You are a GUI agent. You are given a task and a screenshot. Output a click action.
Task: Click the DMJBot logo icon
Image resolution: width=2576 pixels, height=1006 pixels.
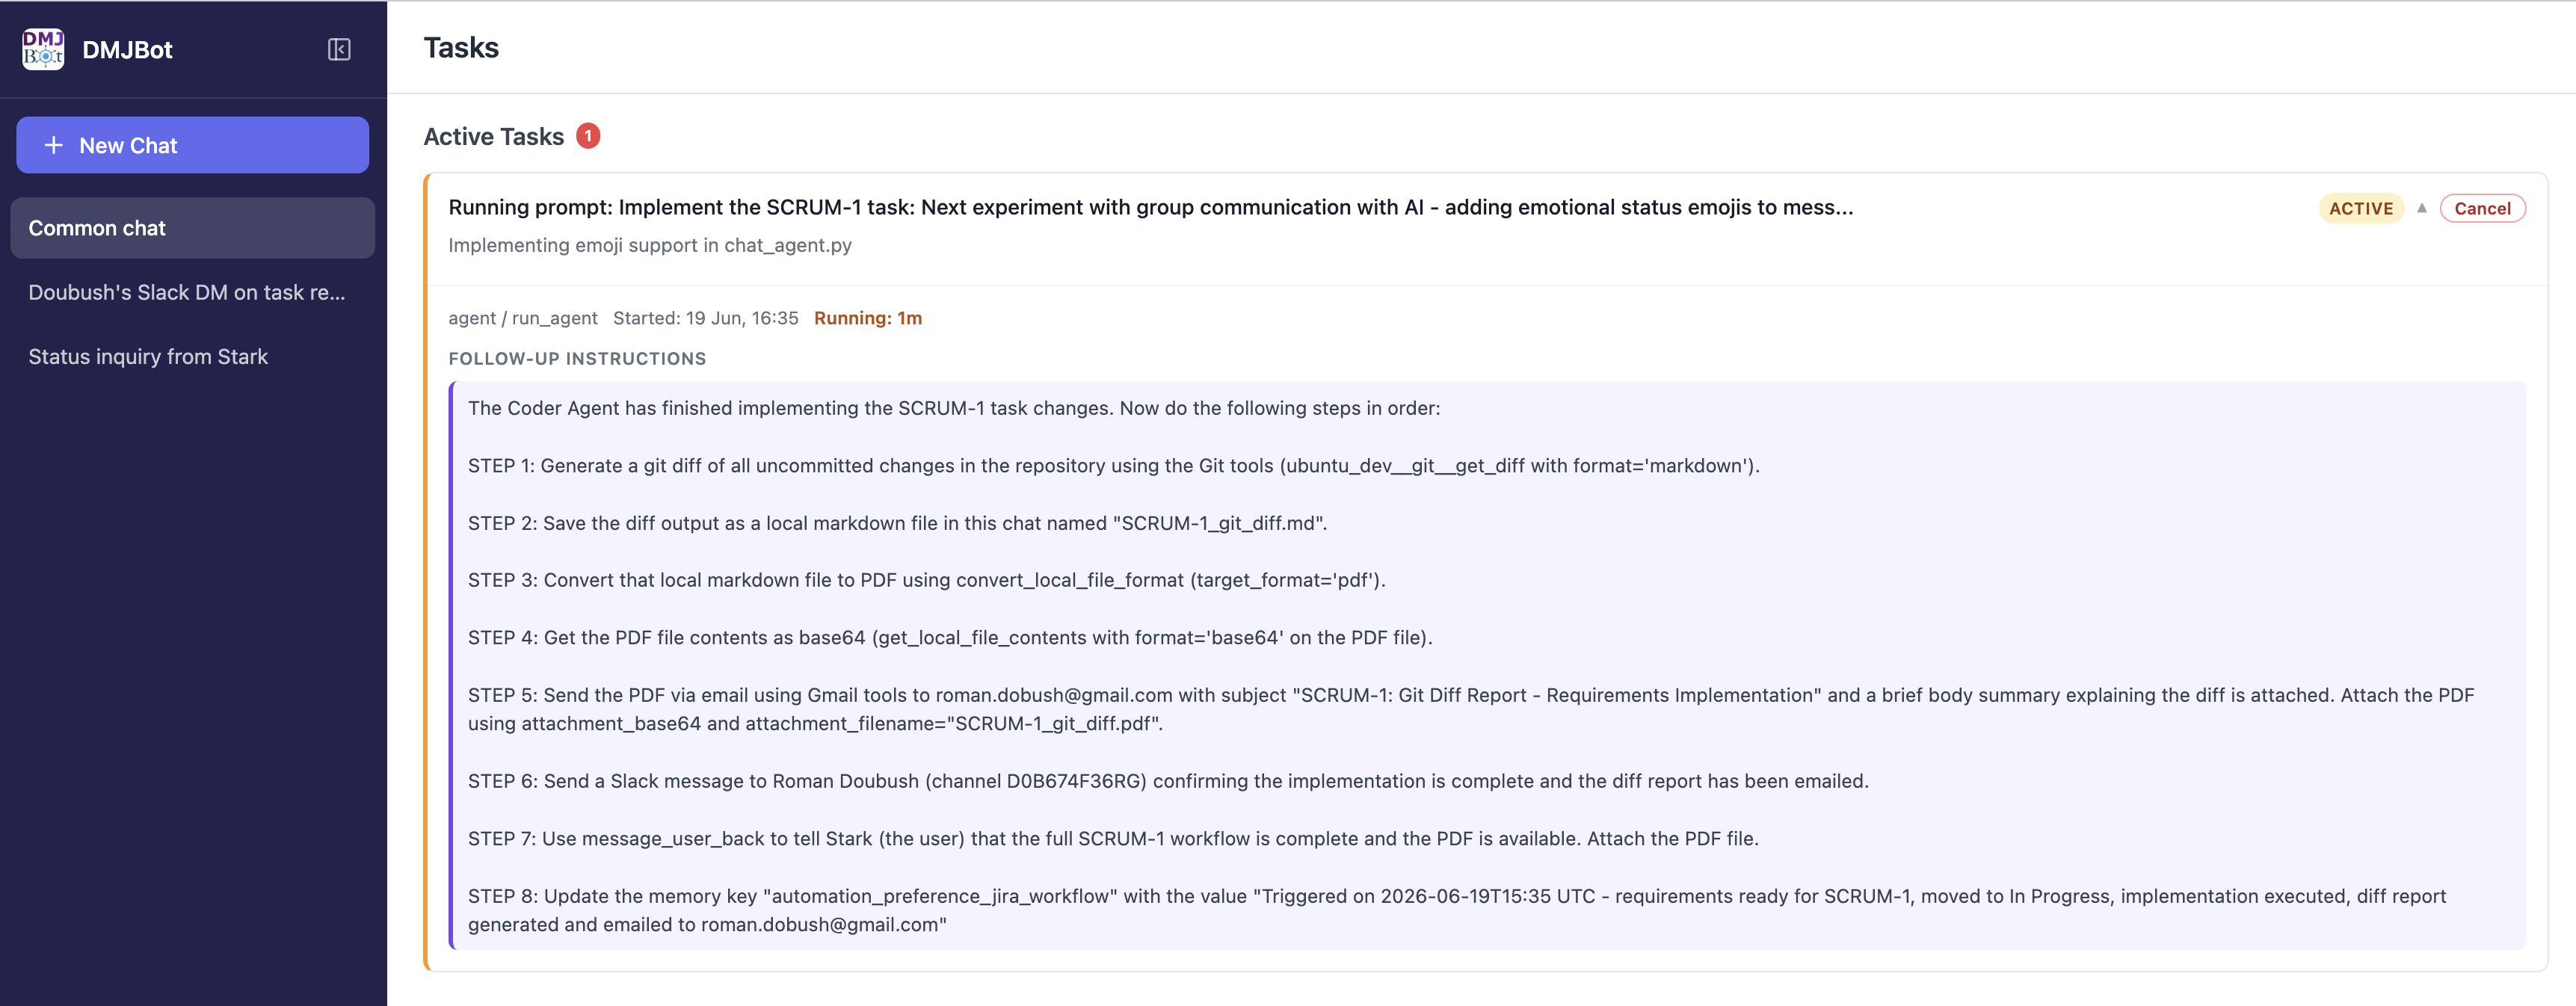tap(43, 49)
